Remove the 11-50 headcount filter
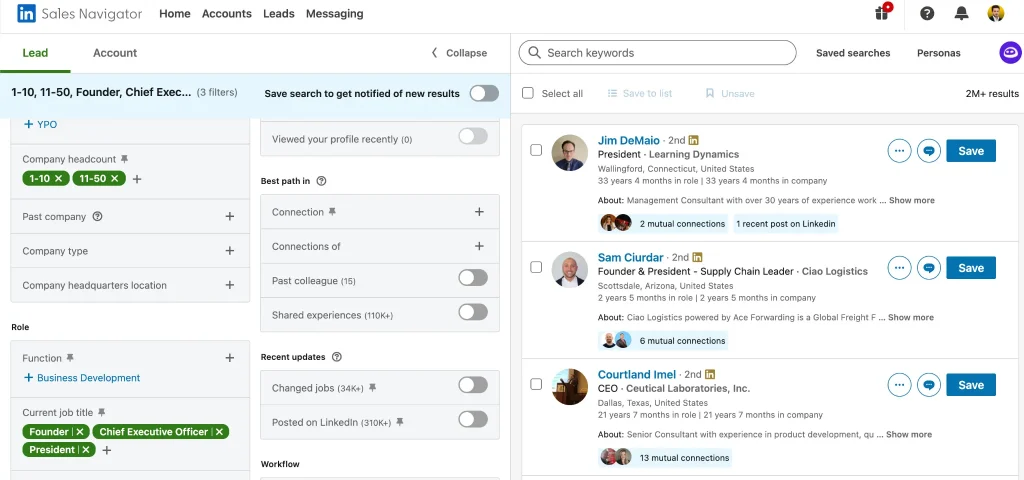The width and height of the screenshot is (1024, 480). pos(115,178)
